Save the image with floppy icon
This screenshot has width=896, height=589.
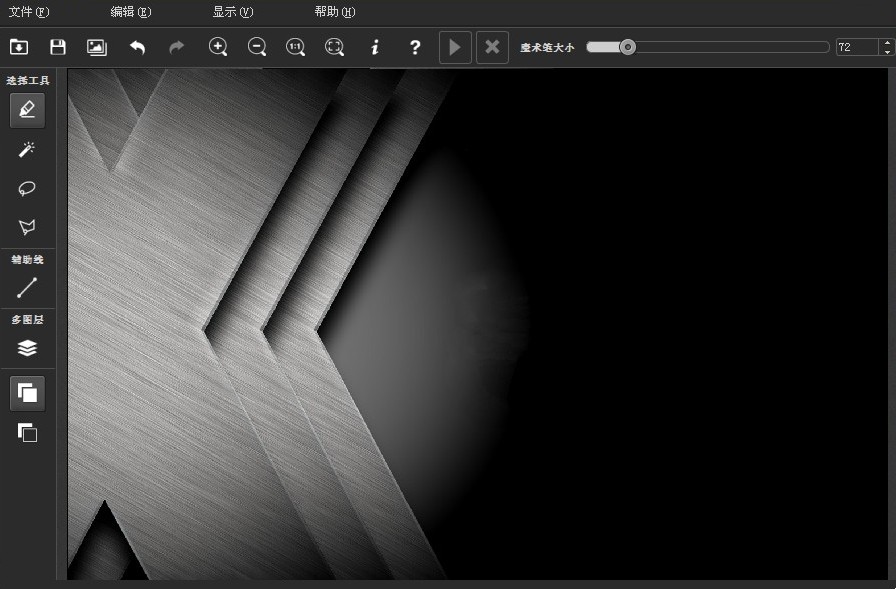(58, 47)
